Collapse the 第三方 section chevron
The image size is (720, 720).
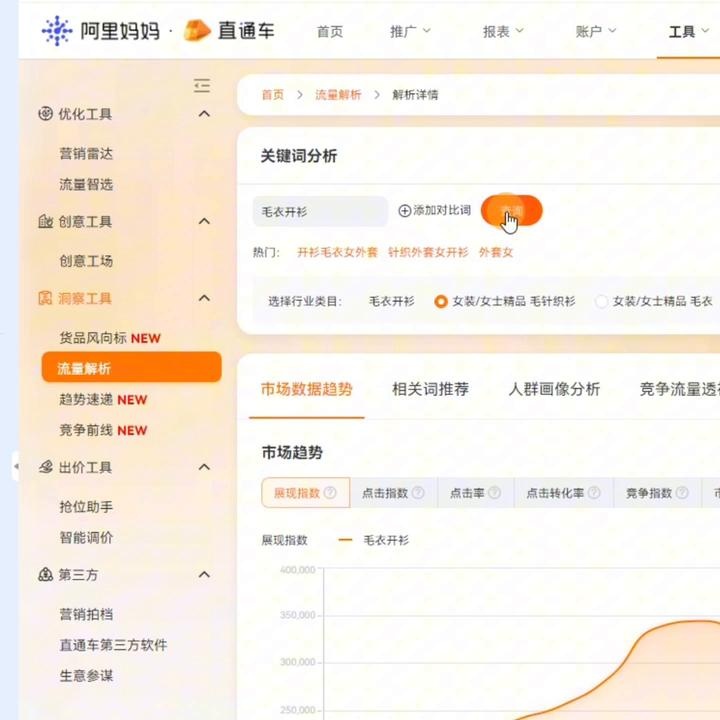(x=204, y=574)
